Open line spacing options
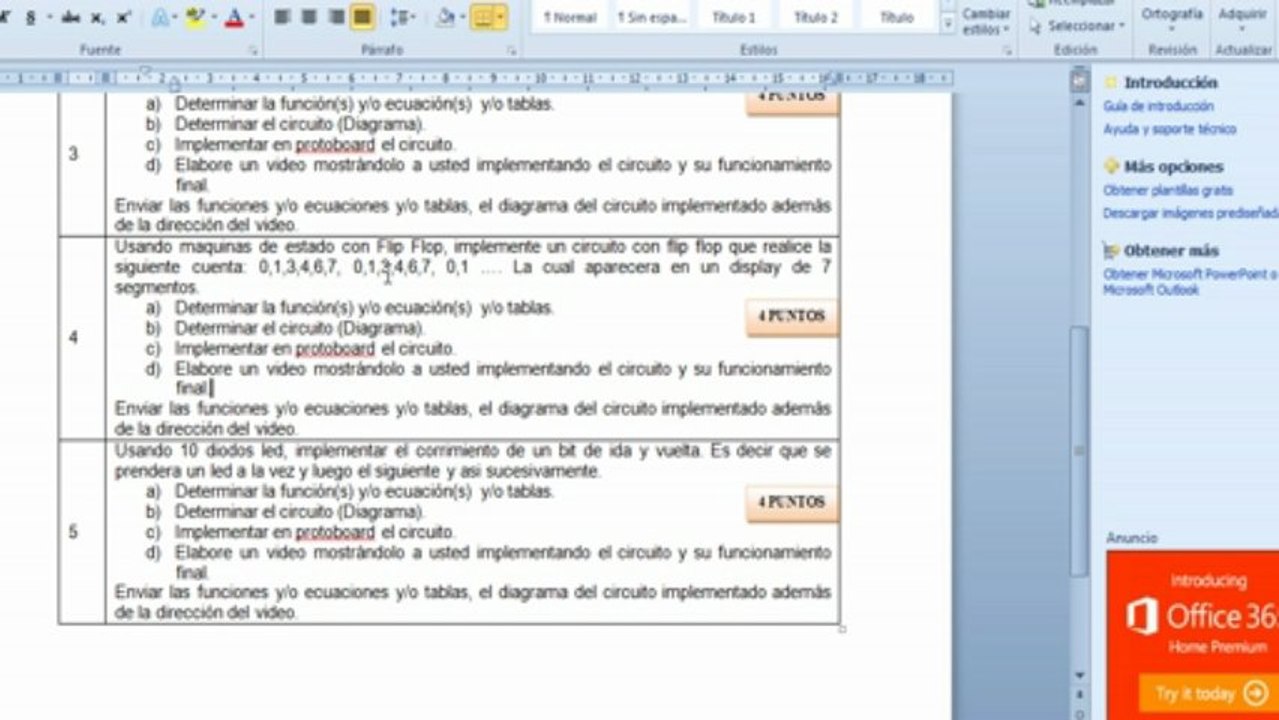The height and width of the screenshot is (720, 1279). [402, 17]
